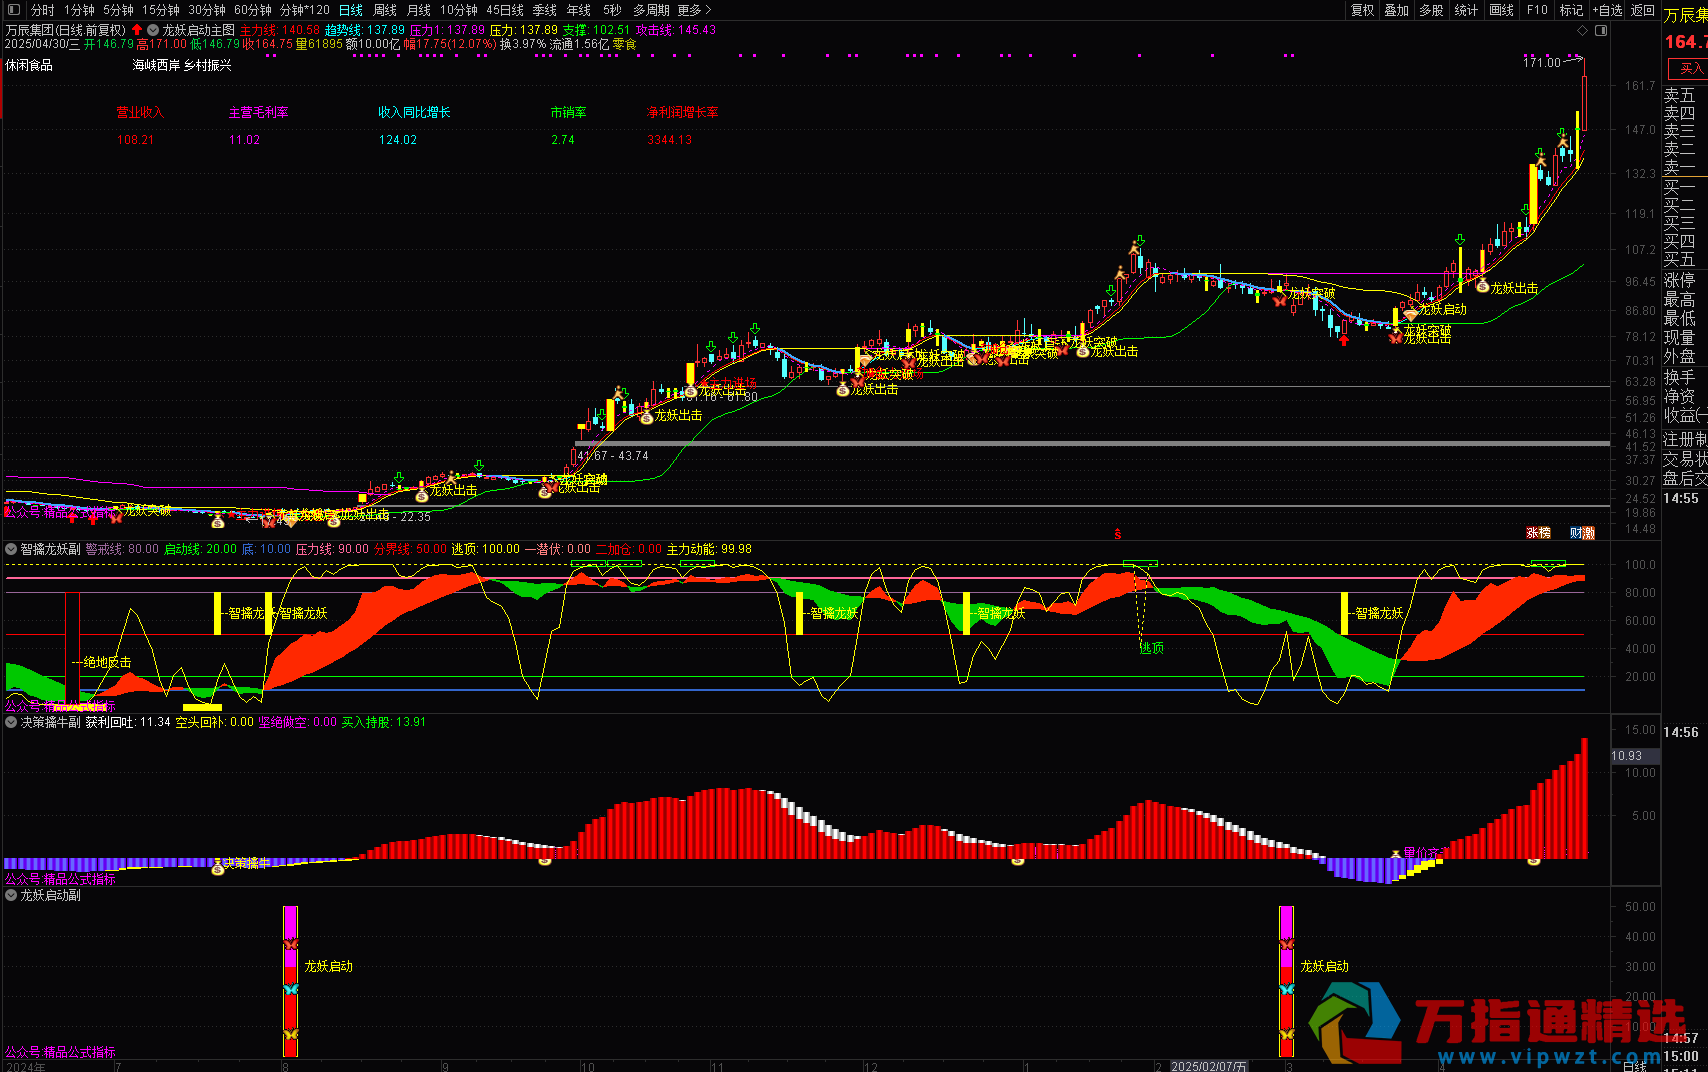Expand the 龙妖启动副 indicator menu
This screenshot has height=1072, width=1708.
click(x=11, y=896)
